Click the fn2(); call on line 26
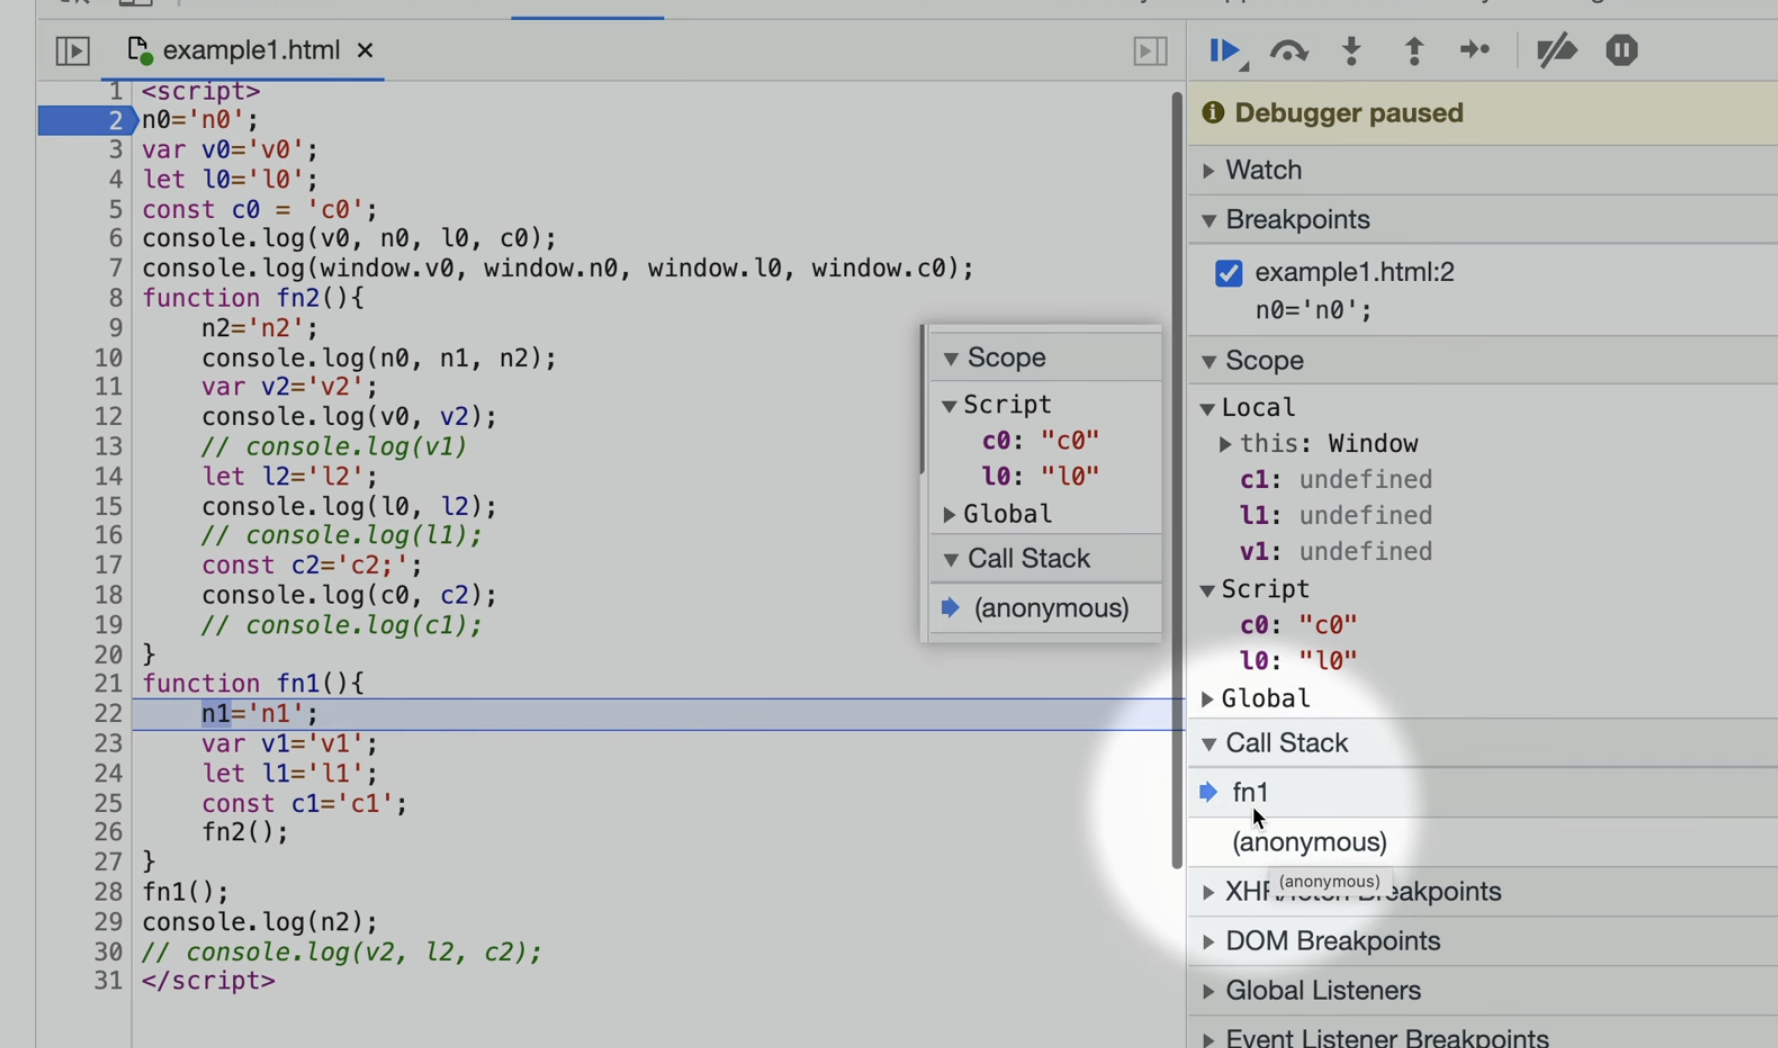Viewport: 1778px width, 1048px height. [x=245, y=832]
